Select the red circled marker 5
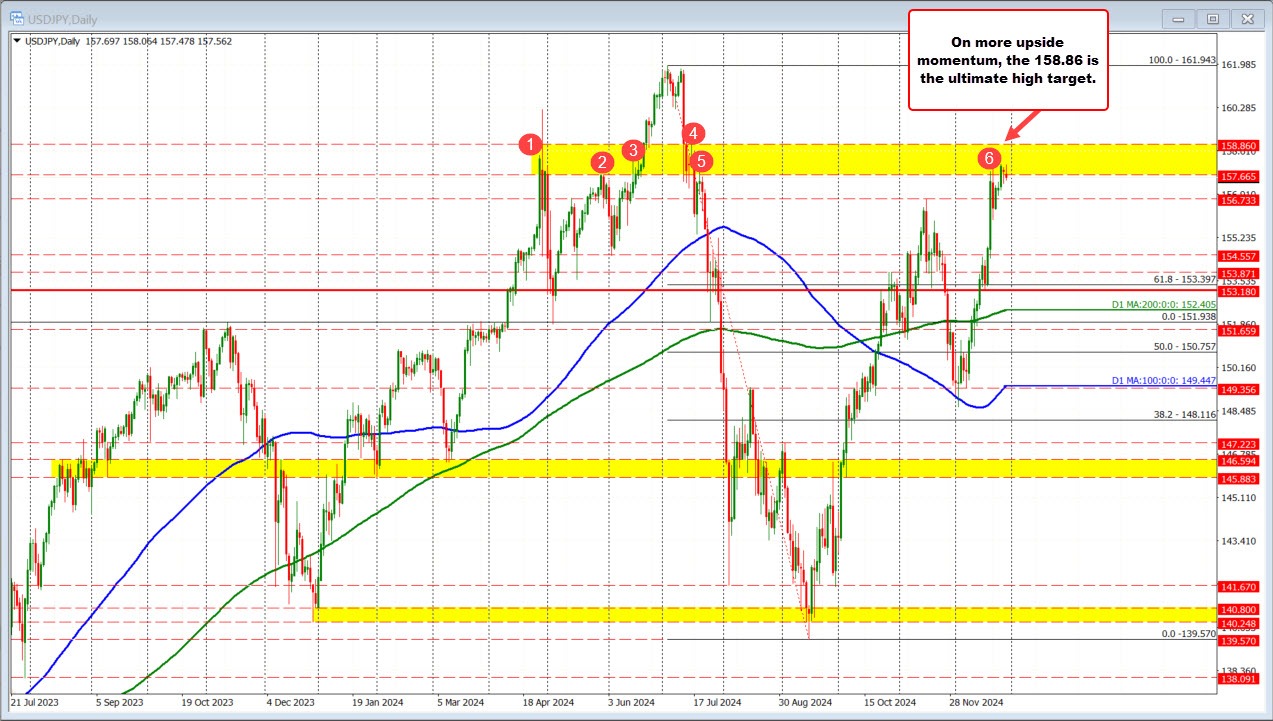Screen dimensions: 1273x721 pos(701,161)
